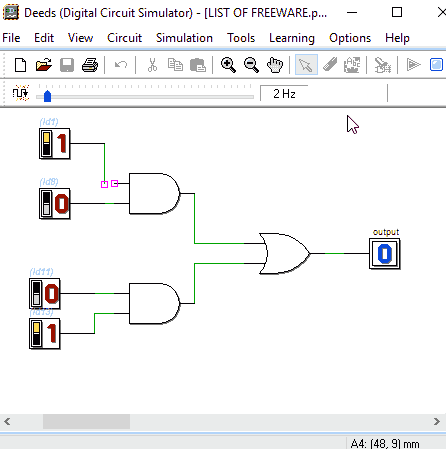
Task: Open the Learning menu
Action: [292, 38]
